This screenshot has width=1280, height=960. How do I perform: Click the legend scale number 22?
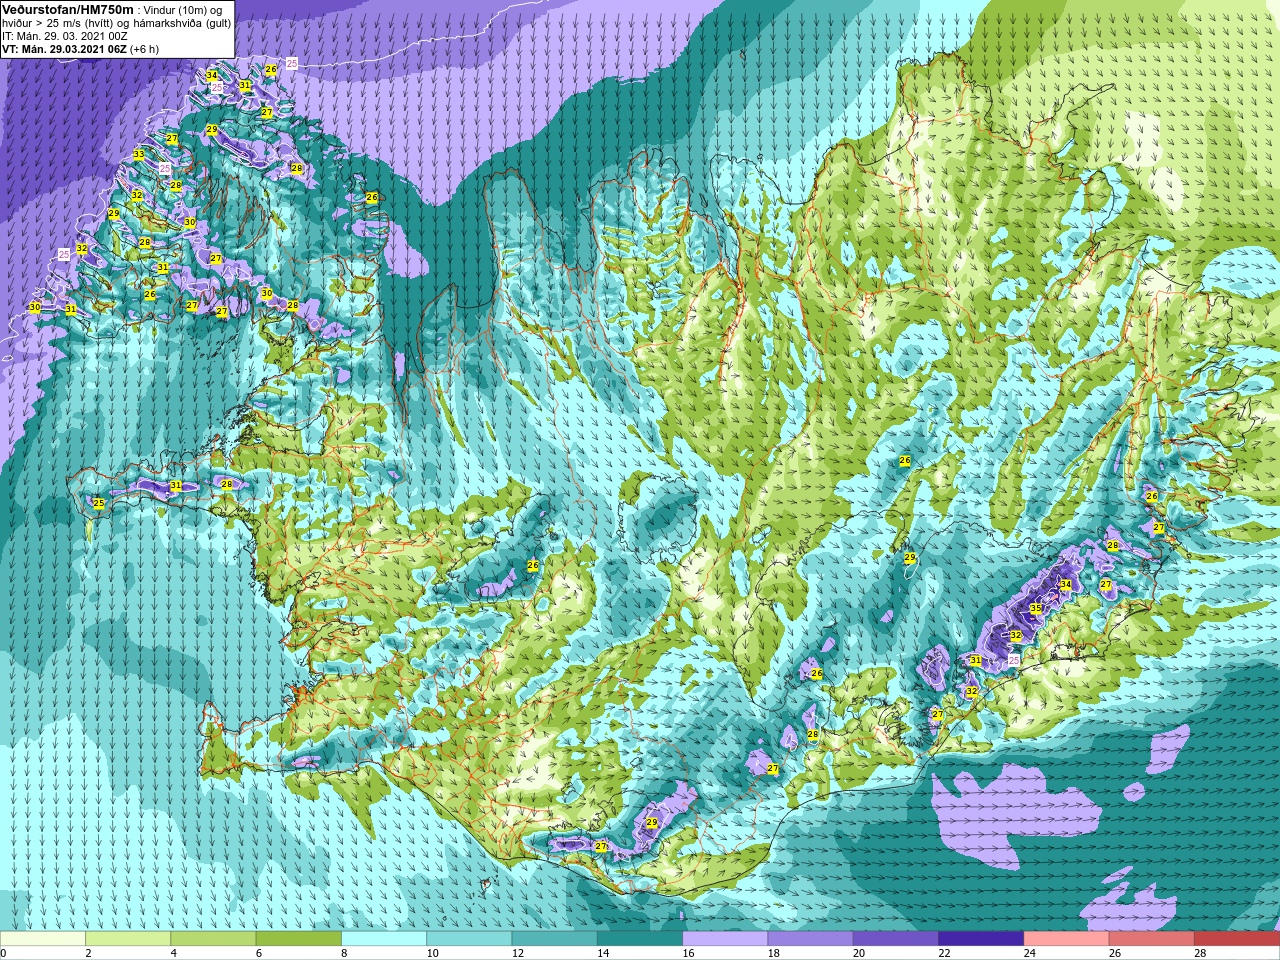pos(944,953)
